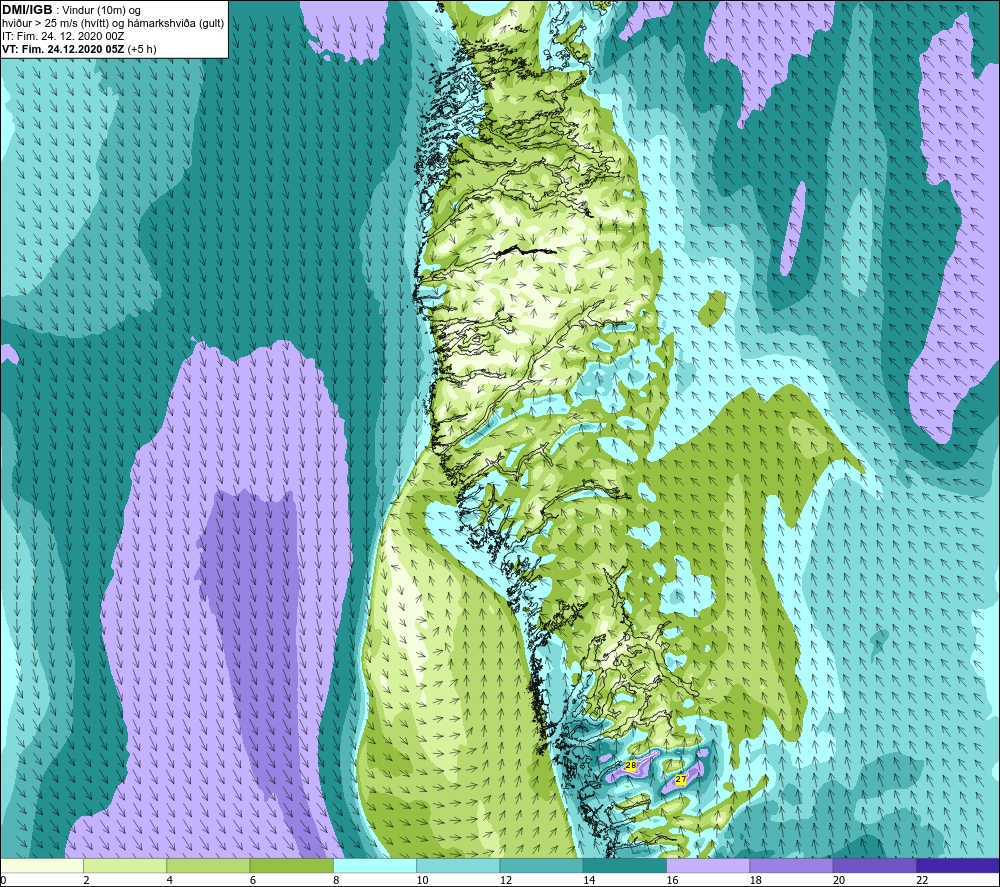Image resolution: width=1000 pixels, height=887 pixels.
Task: Click the scale label '6'
Action: click(253, 880)
